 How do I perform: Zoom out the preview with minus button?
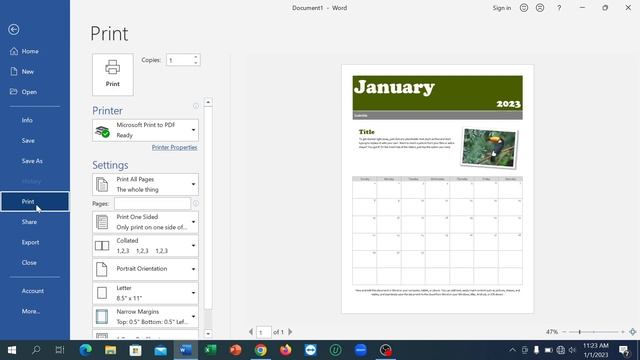pos(564,332)
